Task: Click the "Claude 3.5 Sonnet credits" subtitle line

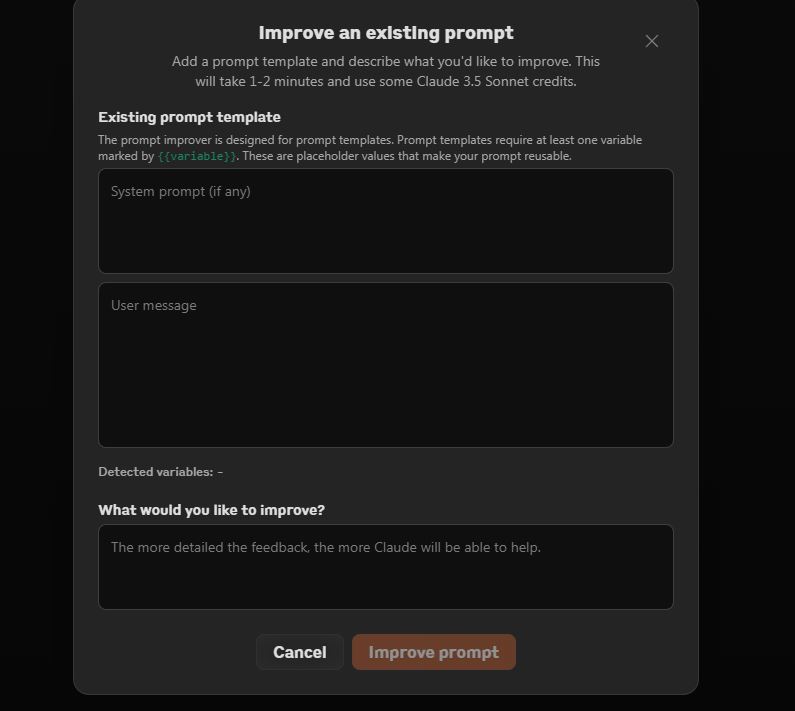Action: pos(385,81)
